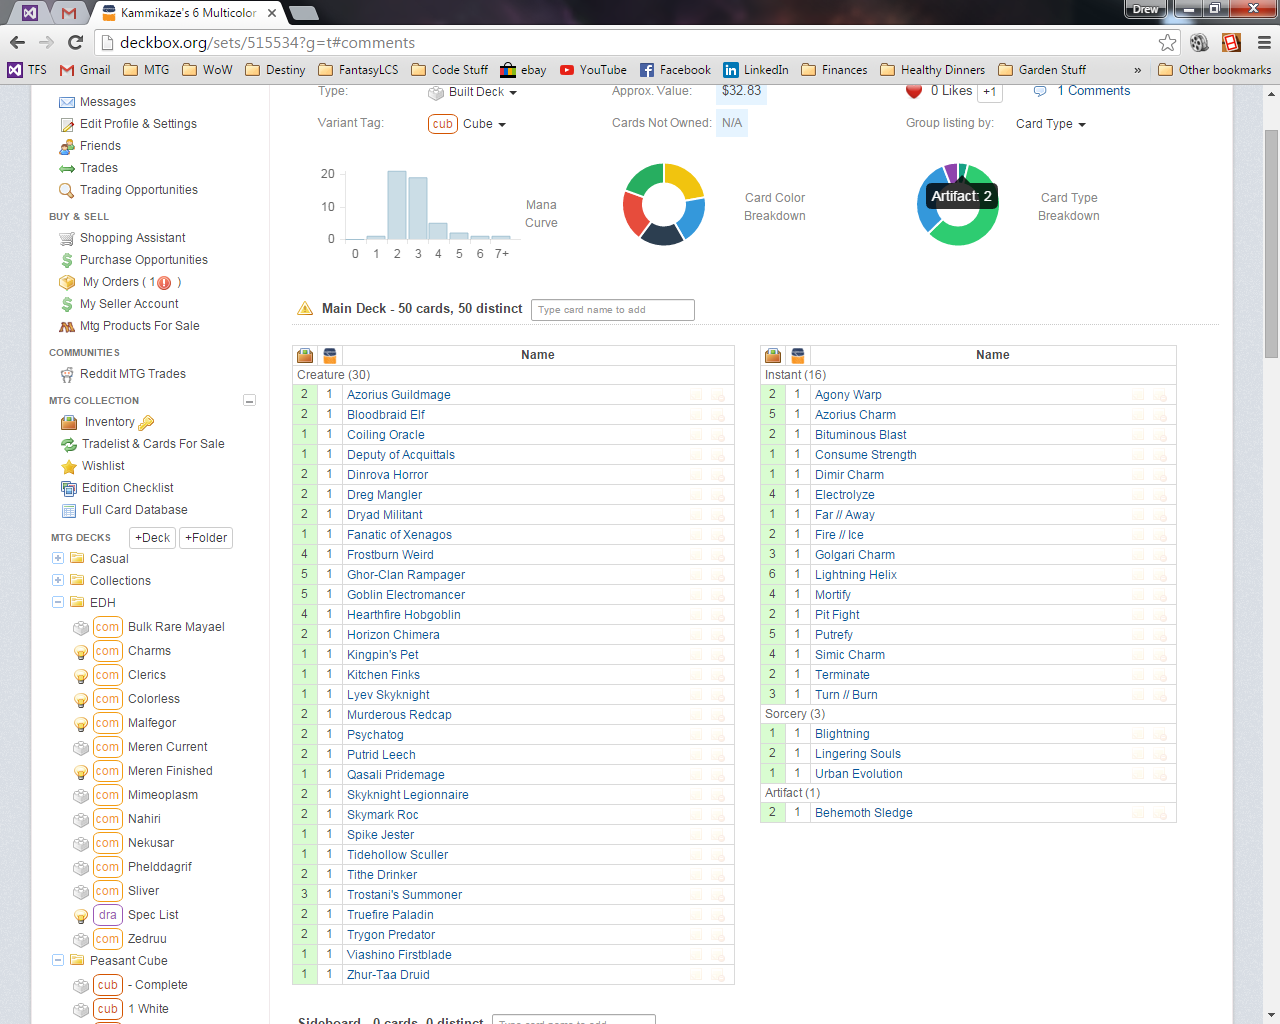Expand the Casual decks folder
Image resolution: width=1280 pixels, height=1024 pixels.
[58, 558]
